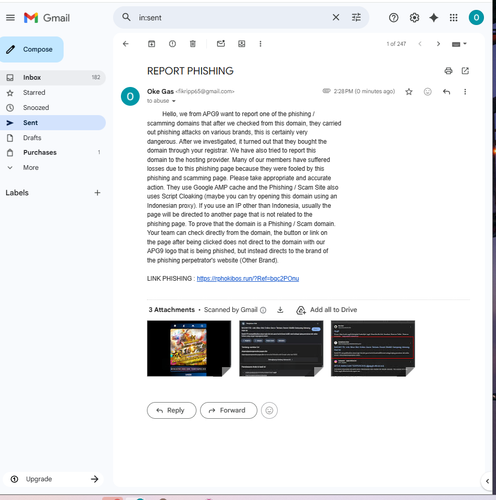Click the sender name Oke Gas
496x500 pixels.
coord(160,91)
